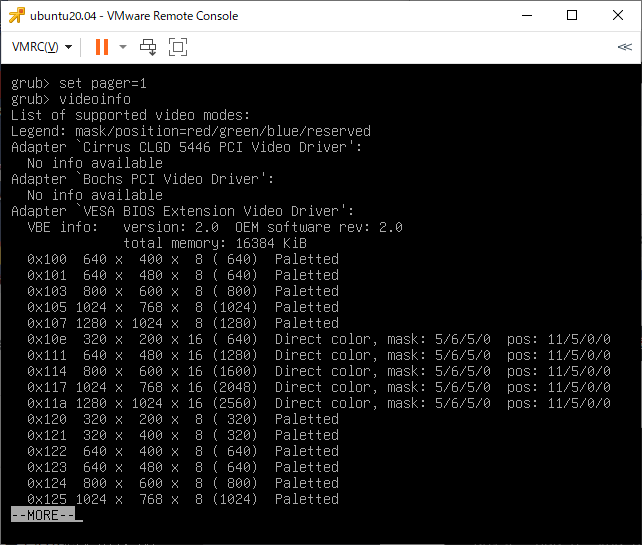
Task: Click the Cirrus CLGD 5446 adapter line
Action: coord(187,147)
